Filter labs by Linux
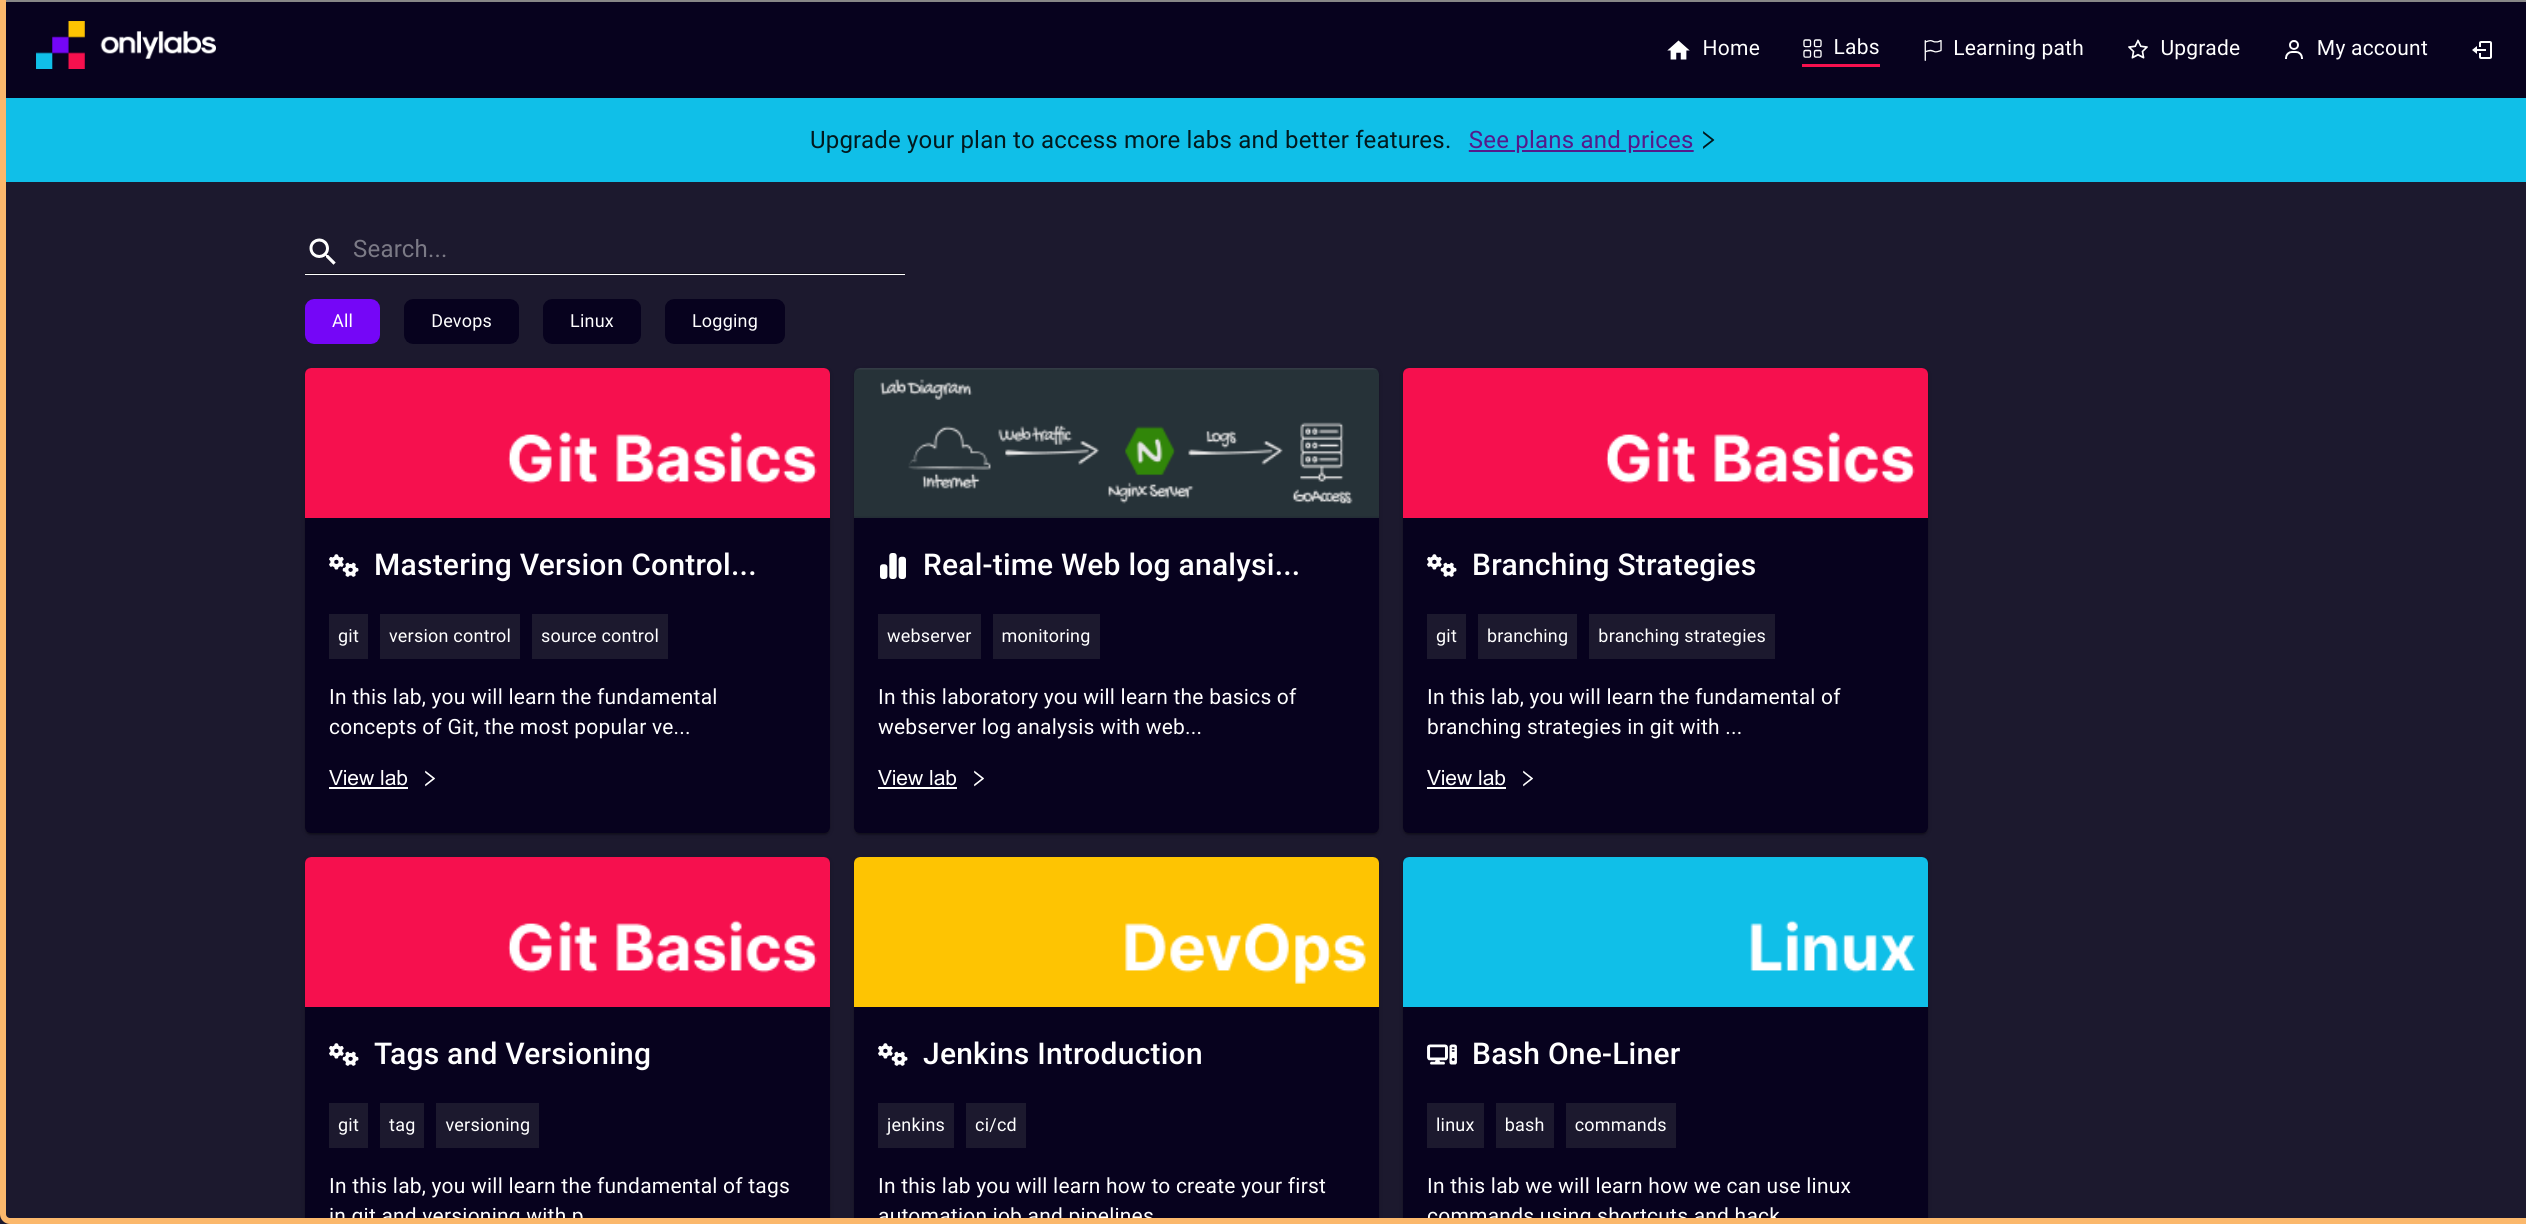This screenshot has height=1224, width=2526. coord(591,321)
